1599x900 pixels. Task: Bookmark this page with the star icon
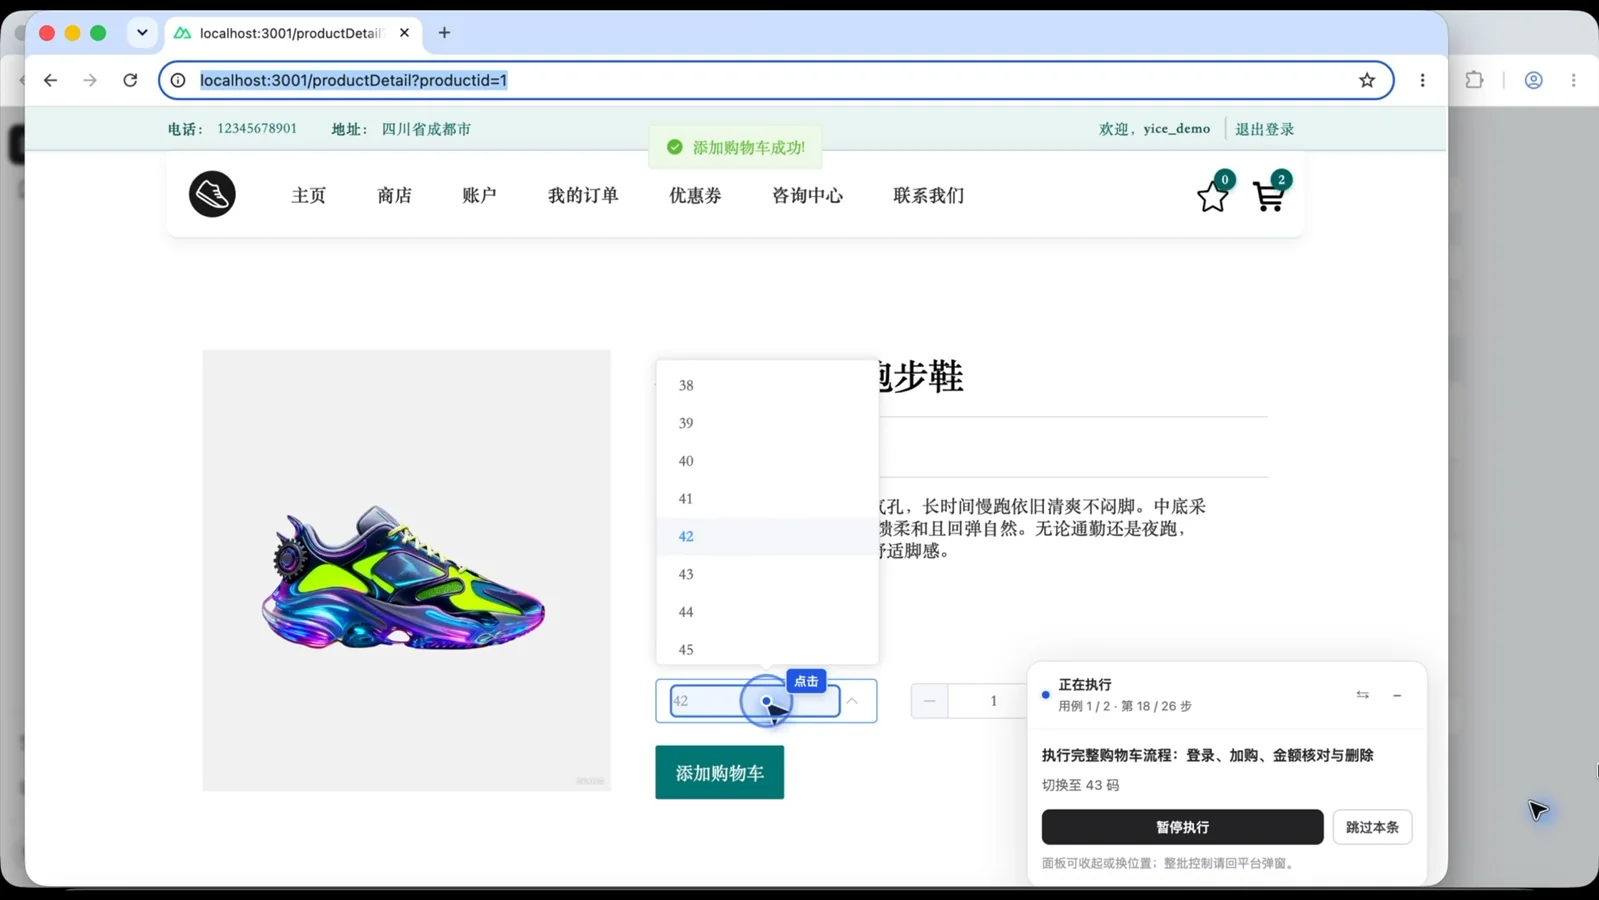(1367, 80)
